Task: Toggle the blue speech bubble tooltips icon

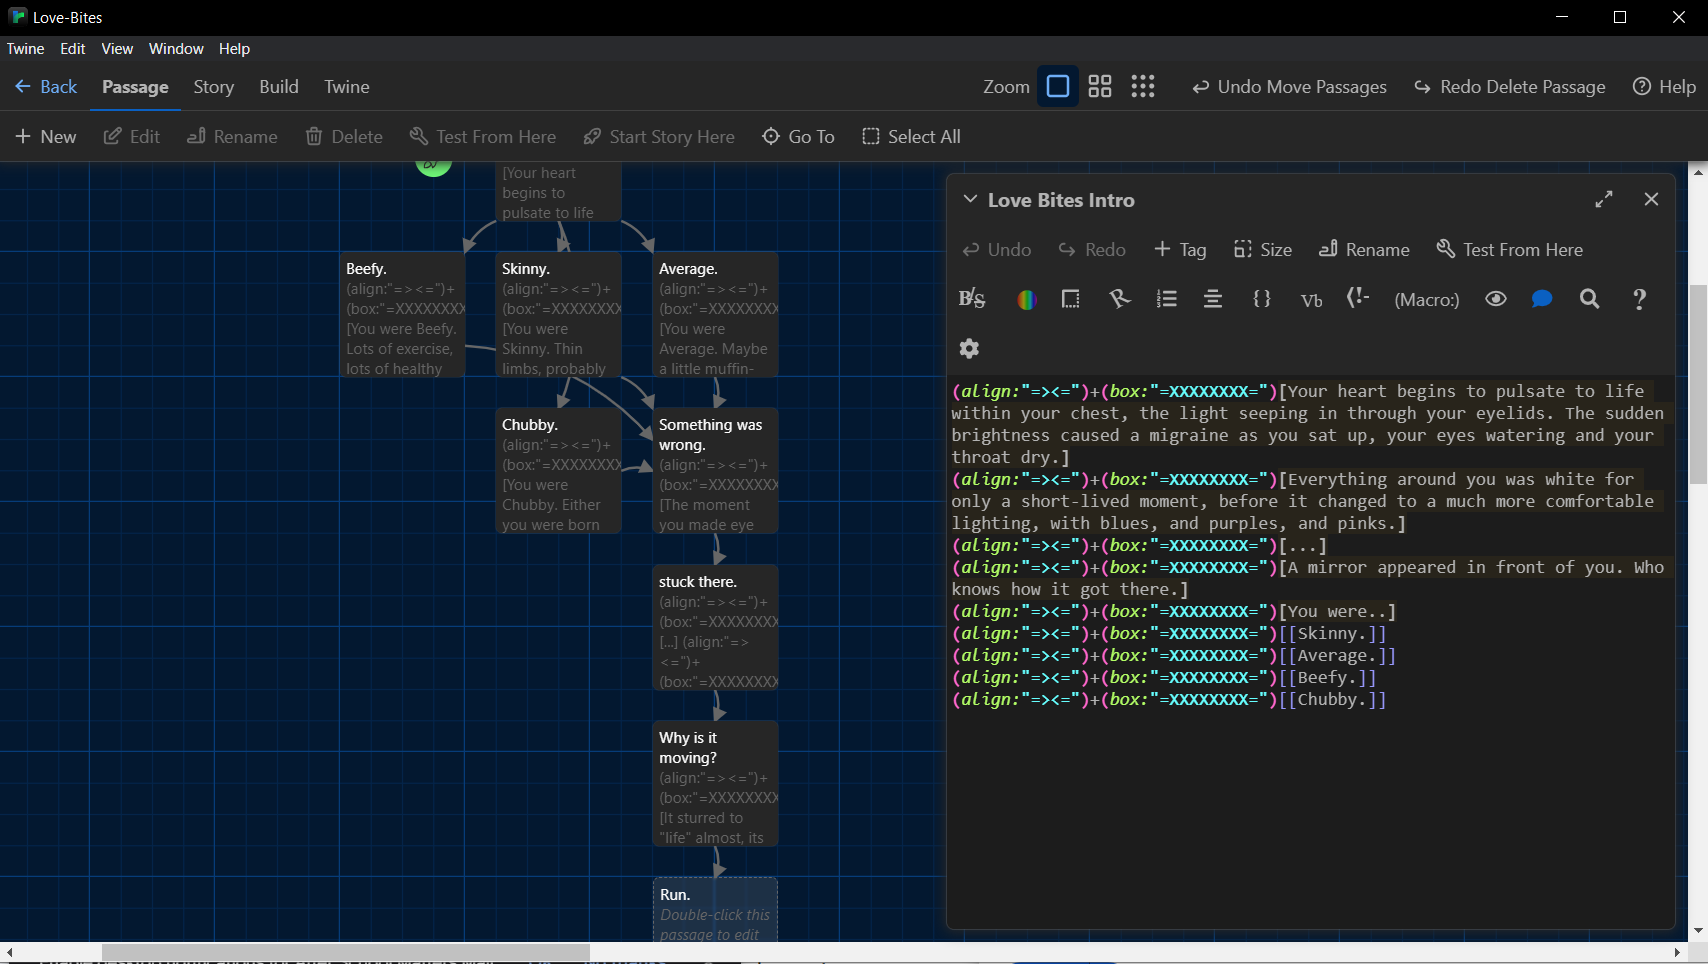Action: [x=1541, y=299]
